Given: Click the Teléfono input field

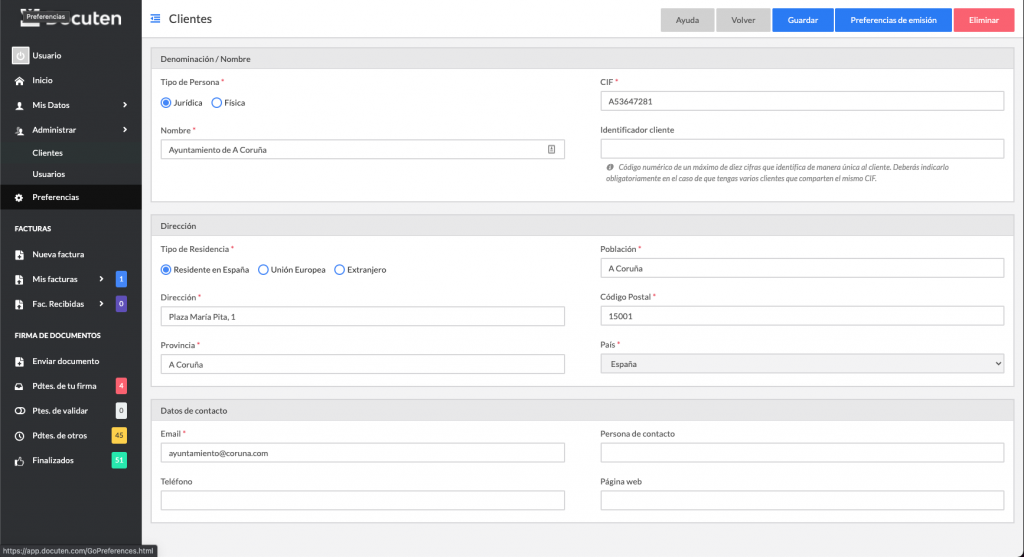Looking at the screenshot, I should [x=362, y=501].
